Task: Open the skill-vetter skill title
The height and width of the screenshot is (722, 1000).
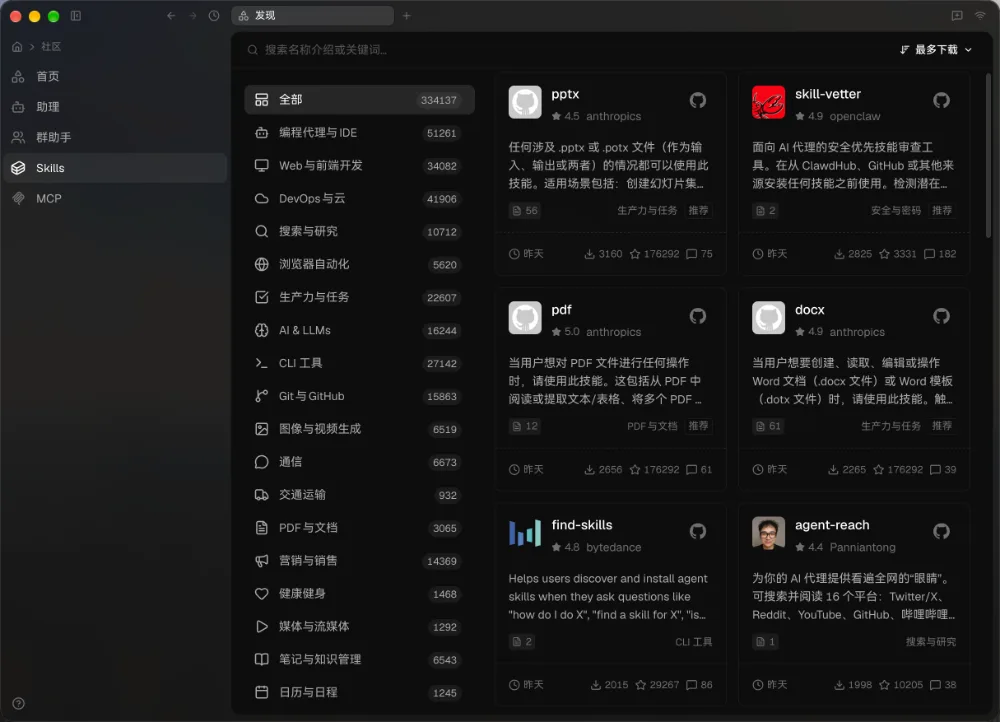Action: tap(828, 94)
